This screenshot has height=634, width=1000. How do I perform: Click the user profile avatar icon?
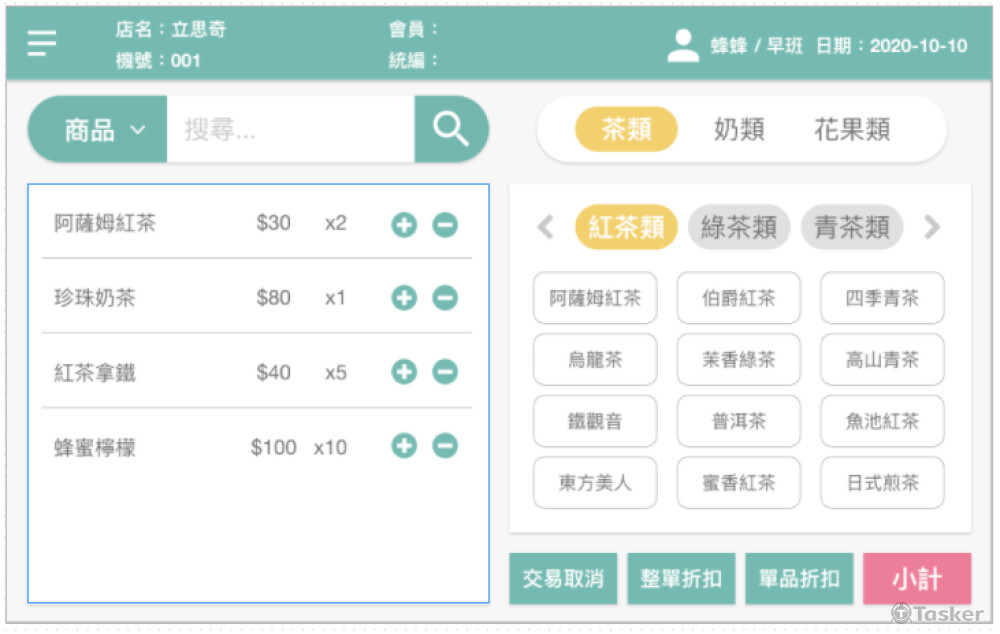click(683, 46)
